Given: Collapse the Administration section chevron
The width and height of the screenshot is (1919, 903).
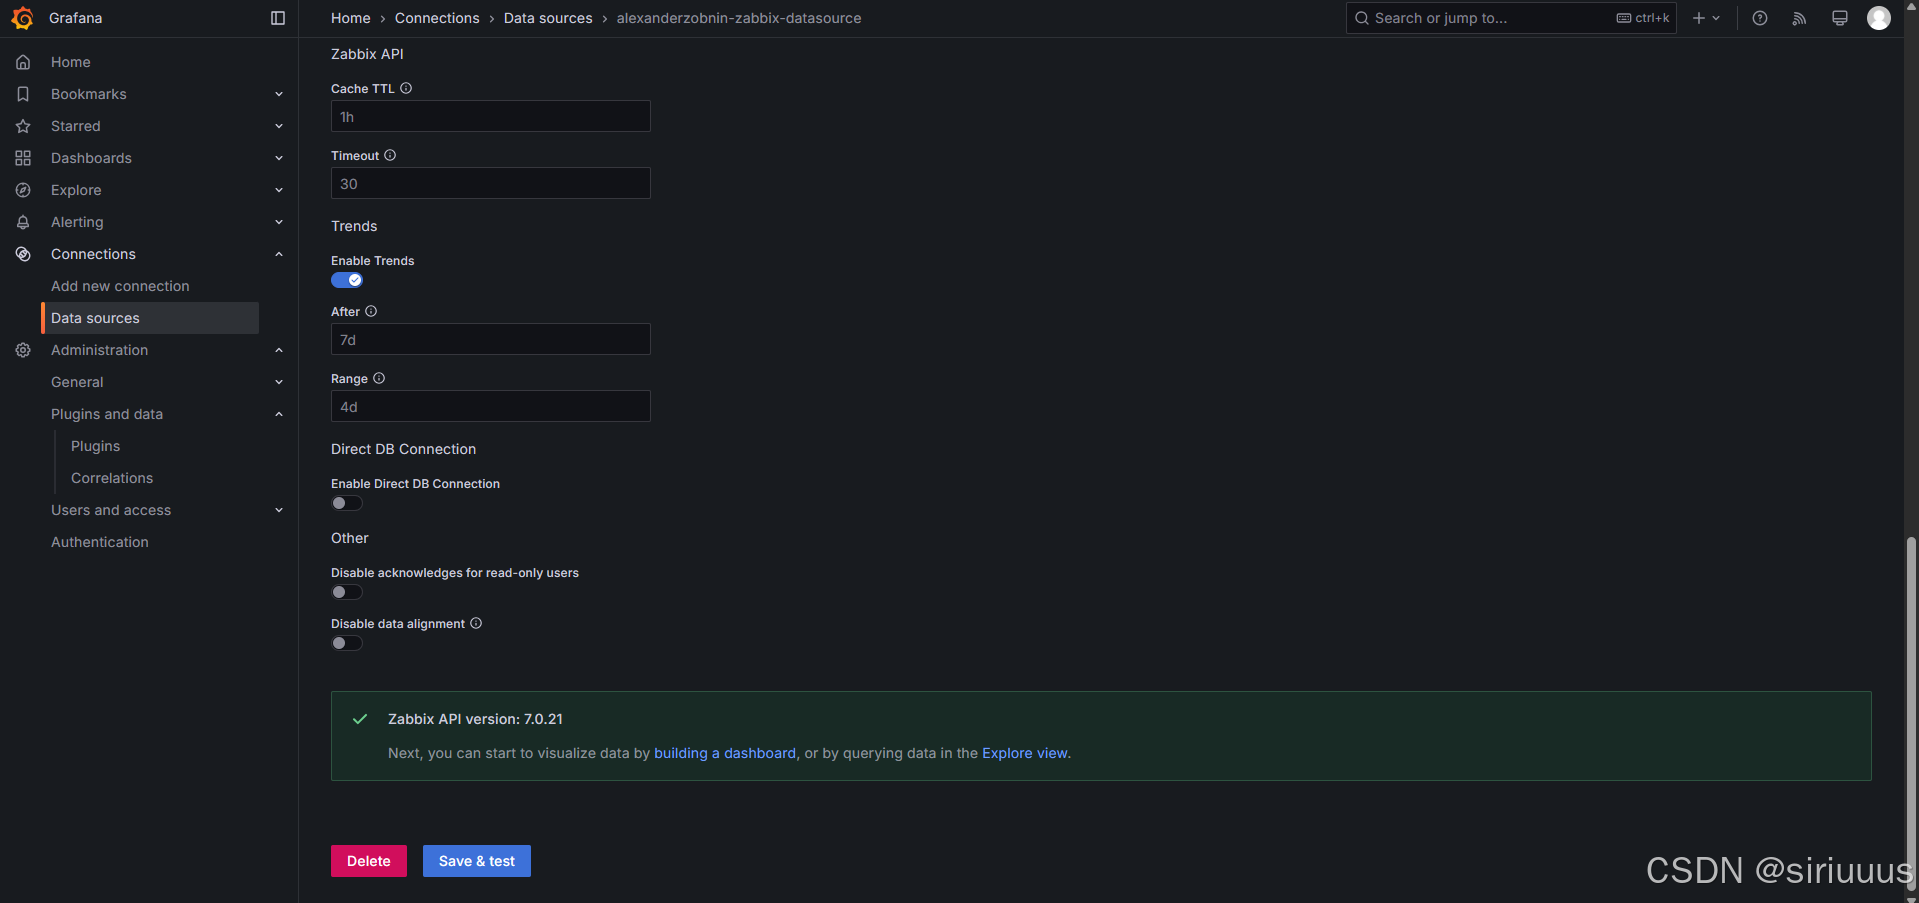Looking at the screenshot, I should (279, 350).
